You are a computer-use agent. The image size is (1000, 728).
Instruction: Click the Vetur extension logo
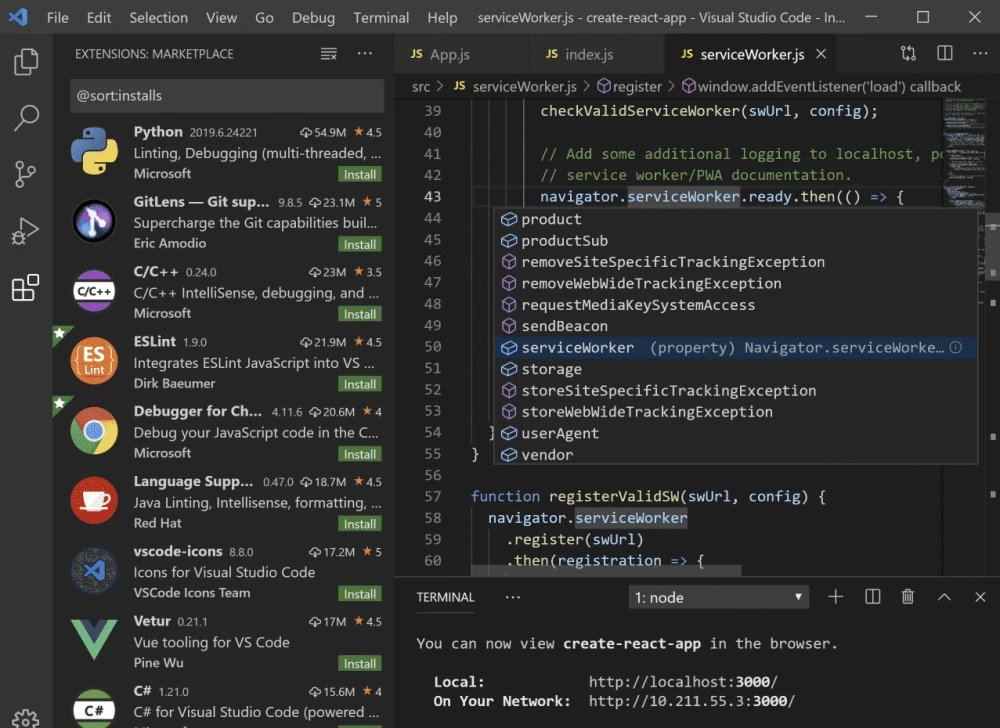94,639
